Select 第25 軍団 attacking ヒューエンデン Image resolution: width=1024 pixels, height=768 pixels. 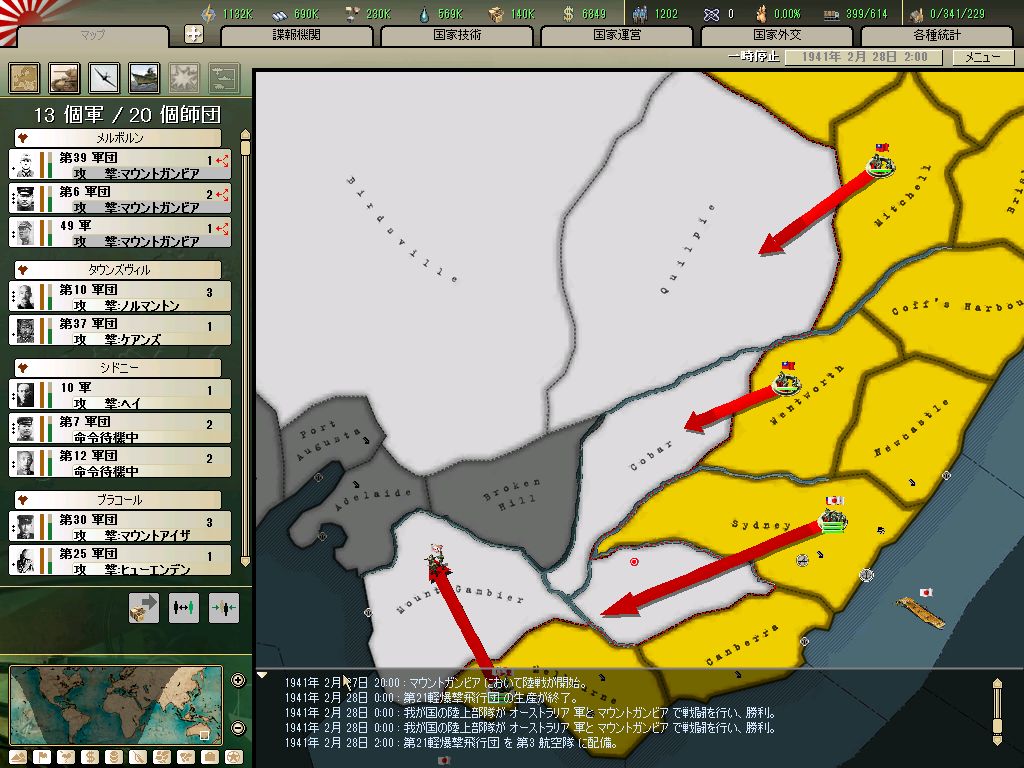coord(120,560)
